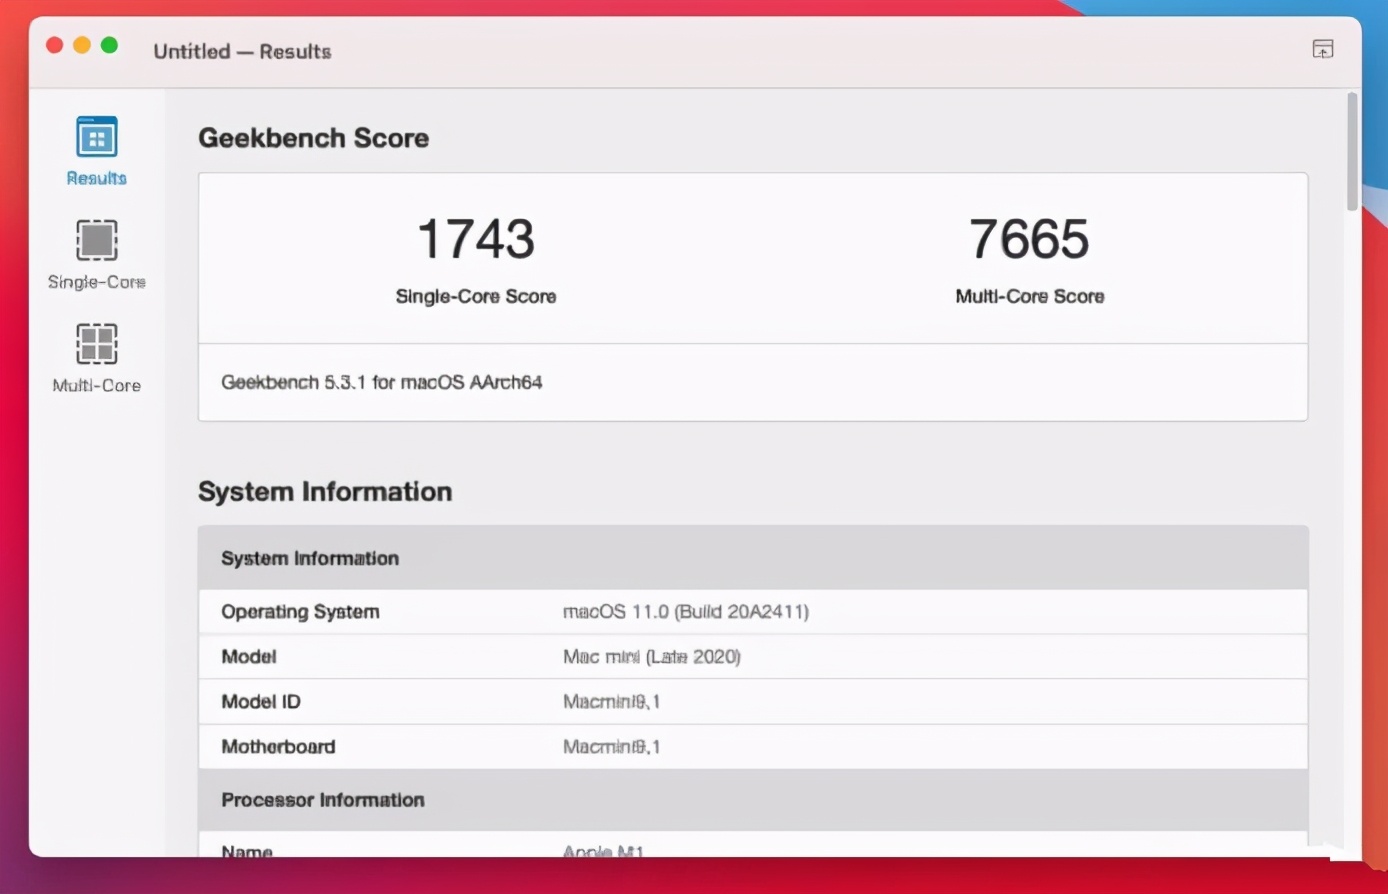
Task: Switch to the Multi-Core view
Action: 96,358
